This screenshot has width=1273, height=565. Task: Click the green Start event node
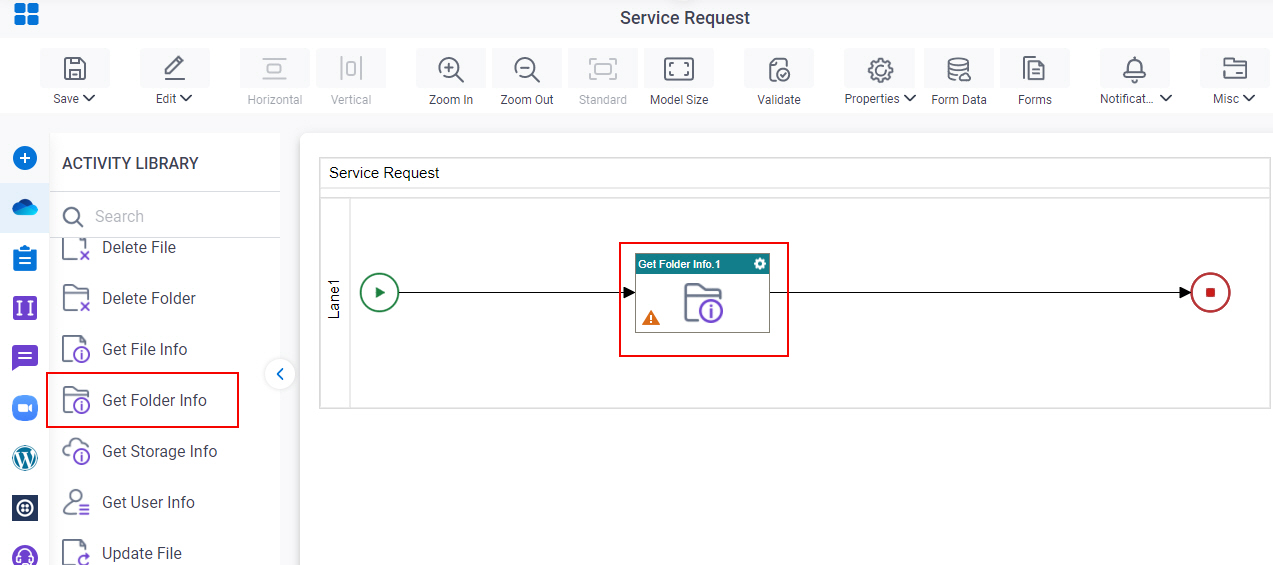(379, 293)
